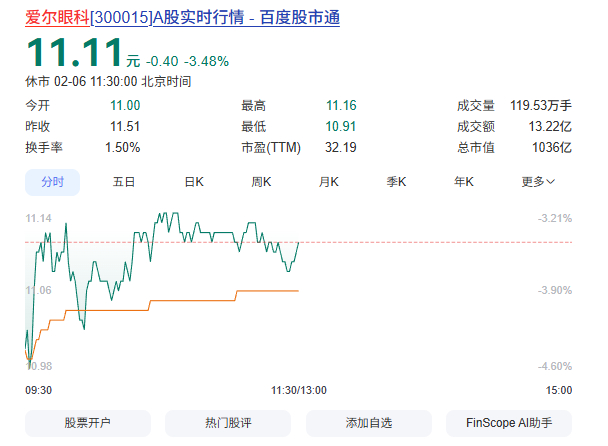Screen dimensions: 608x446
Task: Switch to the 周K chart tab
Action: (261, 182)
